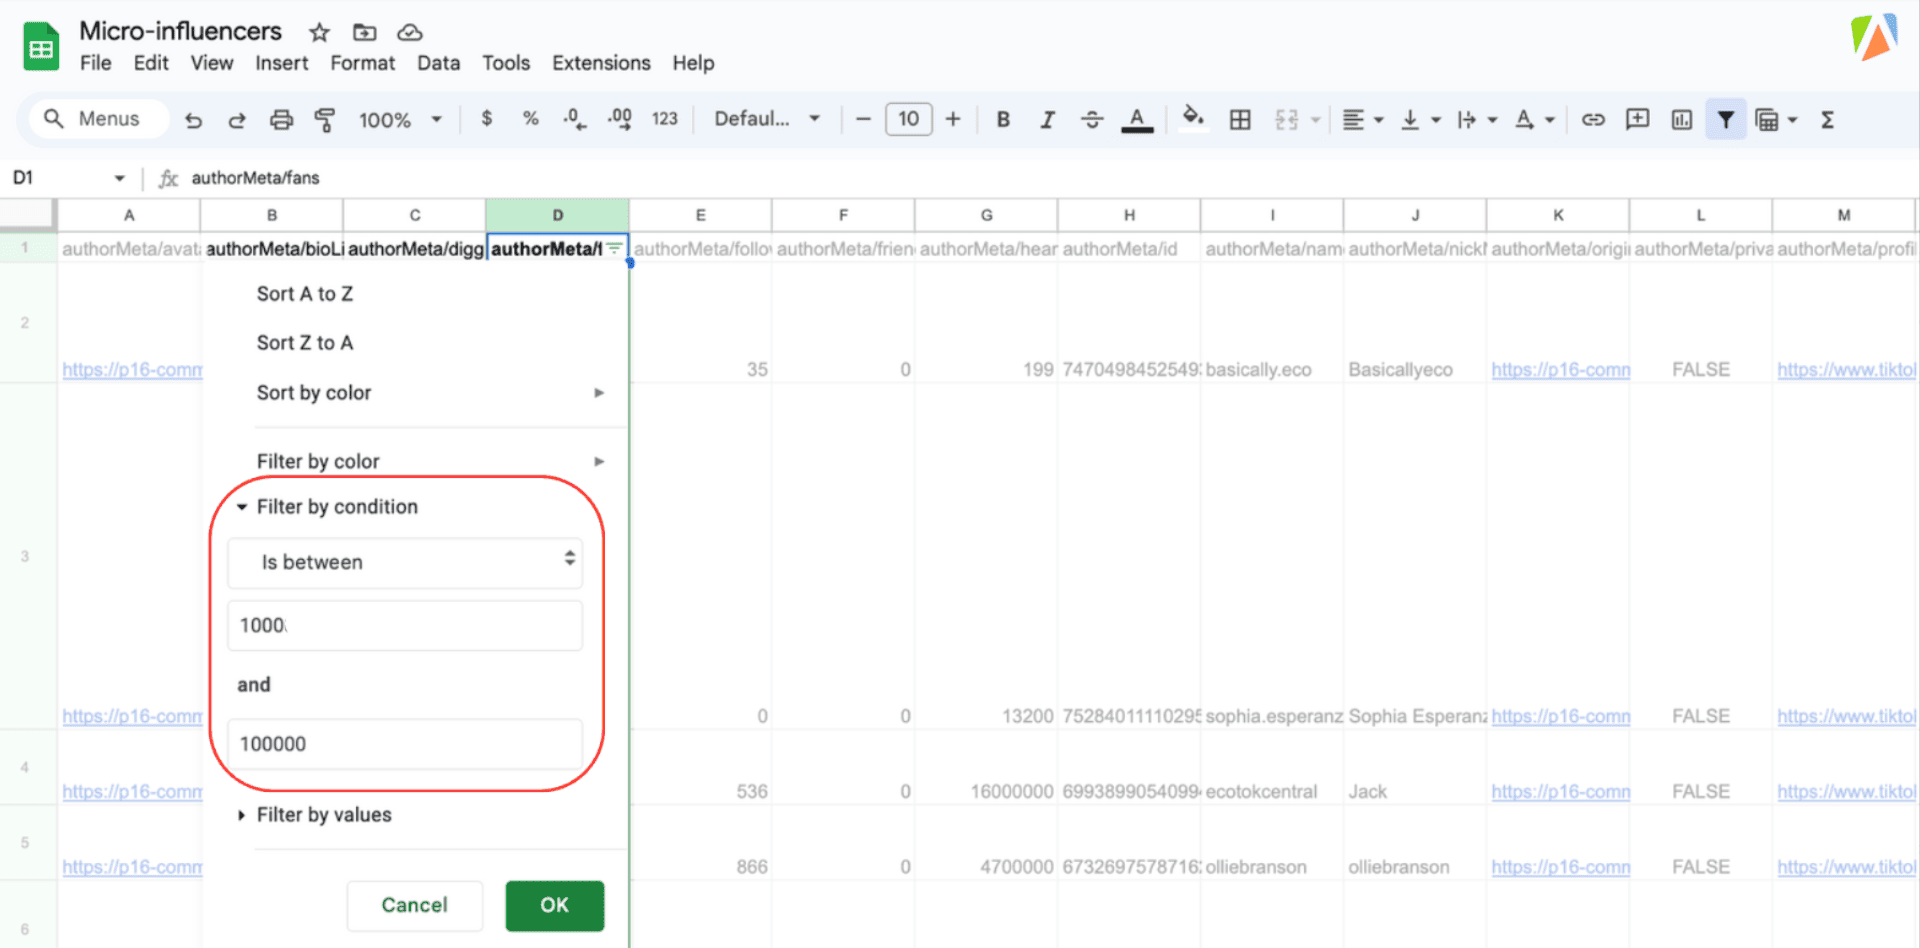Viewport: 1920px width, 948px height.
Task: Click the 100000 upper value field
Action: (x=405, y=744)
